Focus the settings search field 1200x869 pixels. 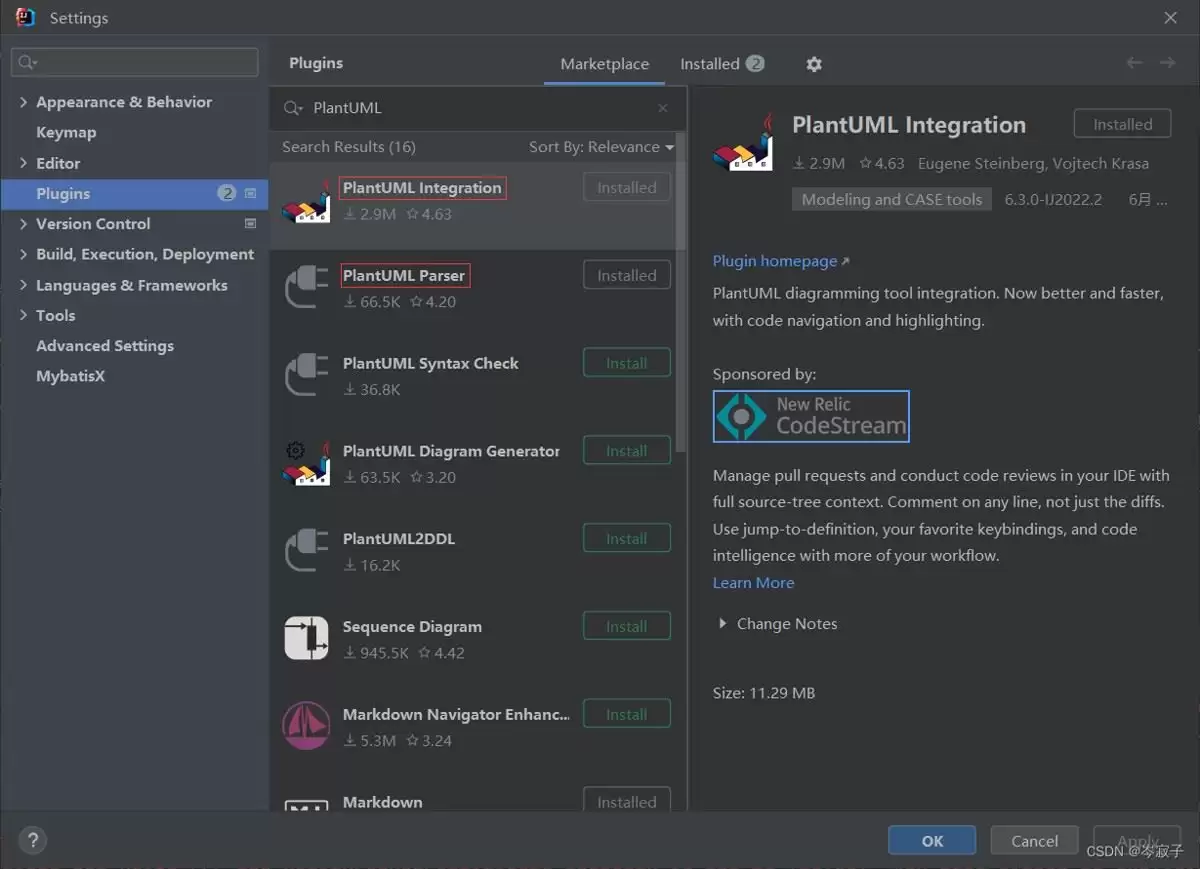point(135,62)
